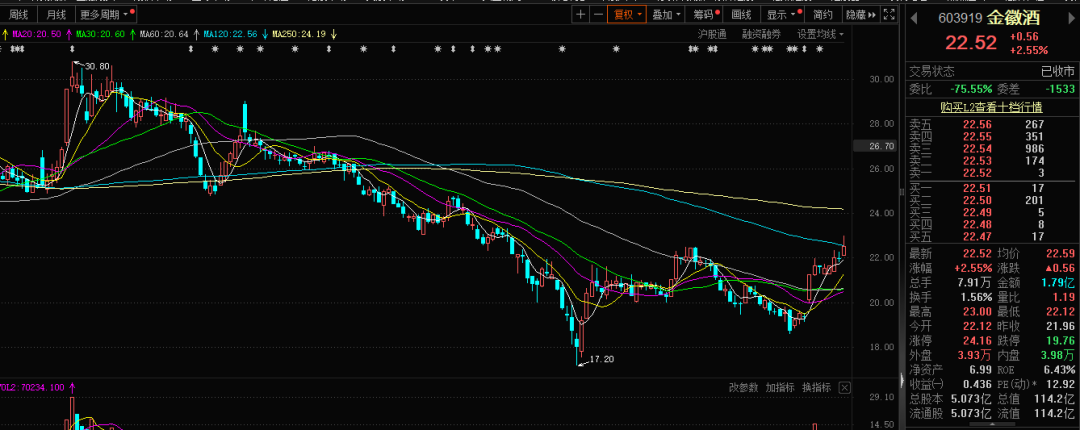
Task: Toggle 融资融券 overlay
Action: [761, 34]
